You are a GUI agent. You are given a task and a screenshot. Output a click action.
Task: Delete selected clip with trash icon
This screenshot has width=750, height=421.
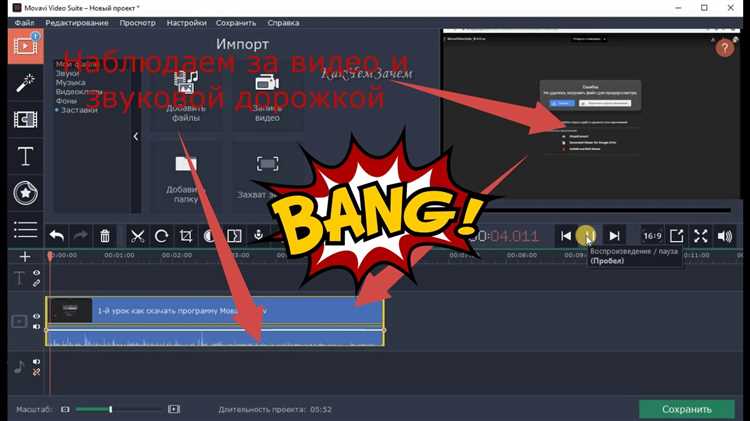tap(105, 236)
